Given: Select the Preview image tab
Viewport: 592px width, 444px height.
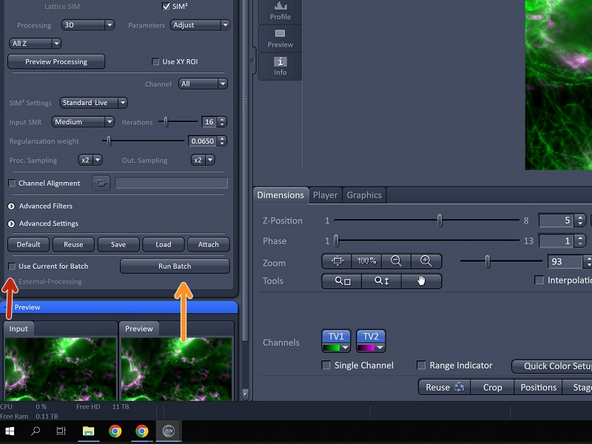Looking at the screenshot, I should [x=139, y=329].
